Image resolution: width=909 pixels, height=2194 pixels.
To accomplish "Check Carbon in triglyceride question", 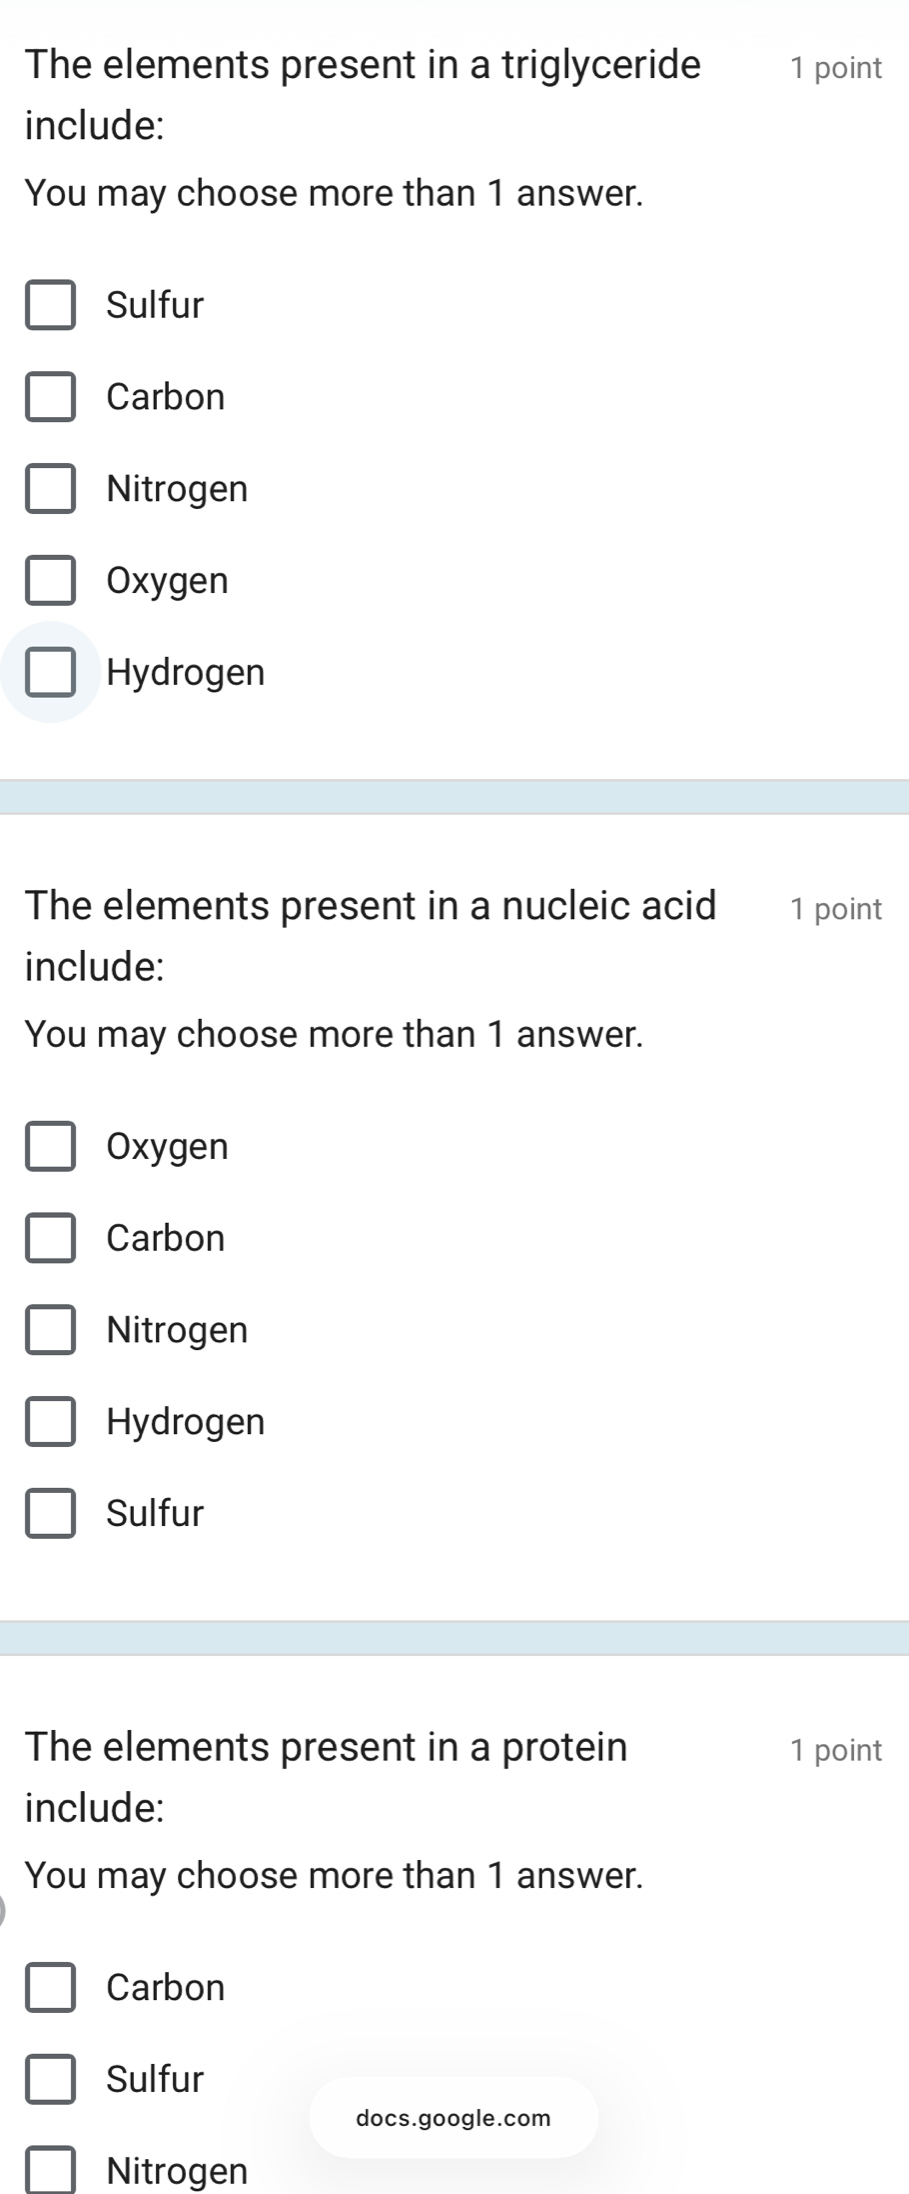I will 50,397.
